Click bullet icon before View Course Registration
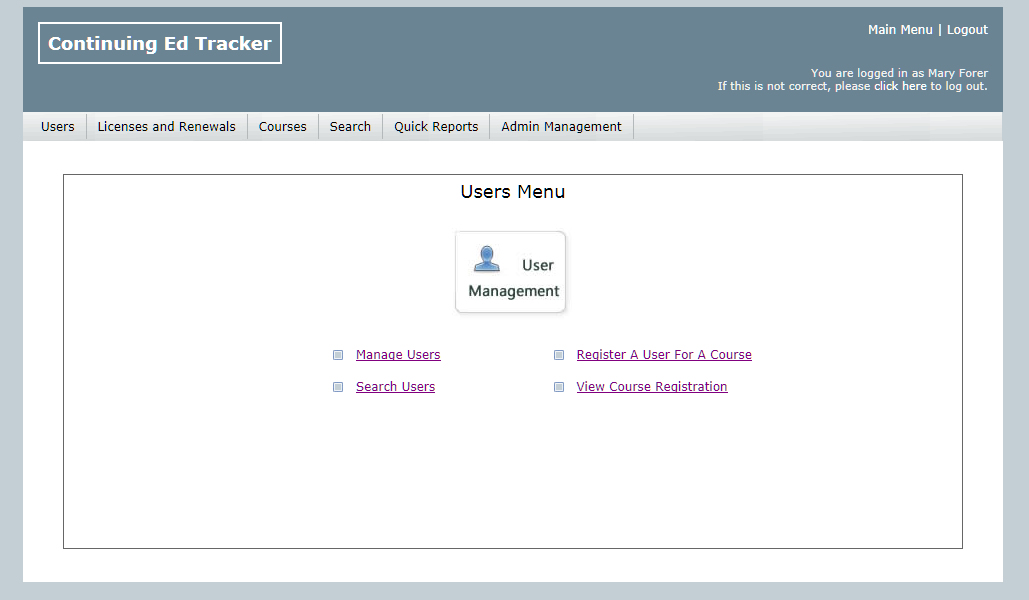 [x=559, y=387]
